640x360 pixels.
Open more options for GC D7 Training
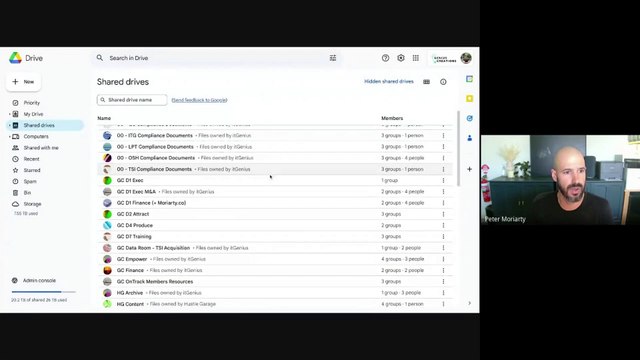click(x=443, y=236)
